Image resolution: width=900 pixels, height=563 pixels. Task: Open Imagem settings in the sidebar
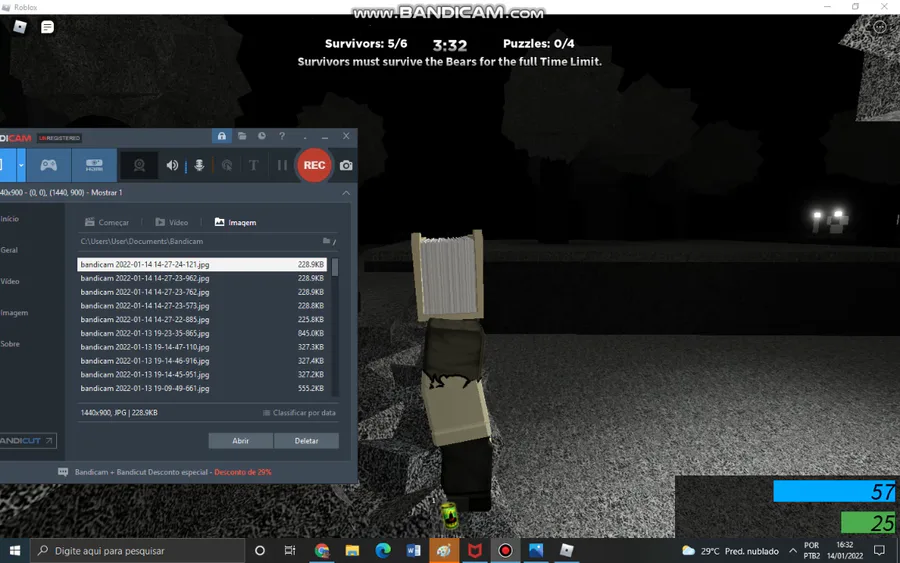[14, 313]
